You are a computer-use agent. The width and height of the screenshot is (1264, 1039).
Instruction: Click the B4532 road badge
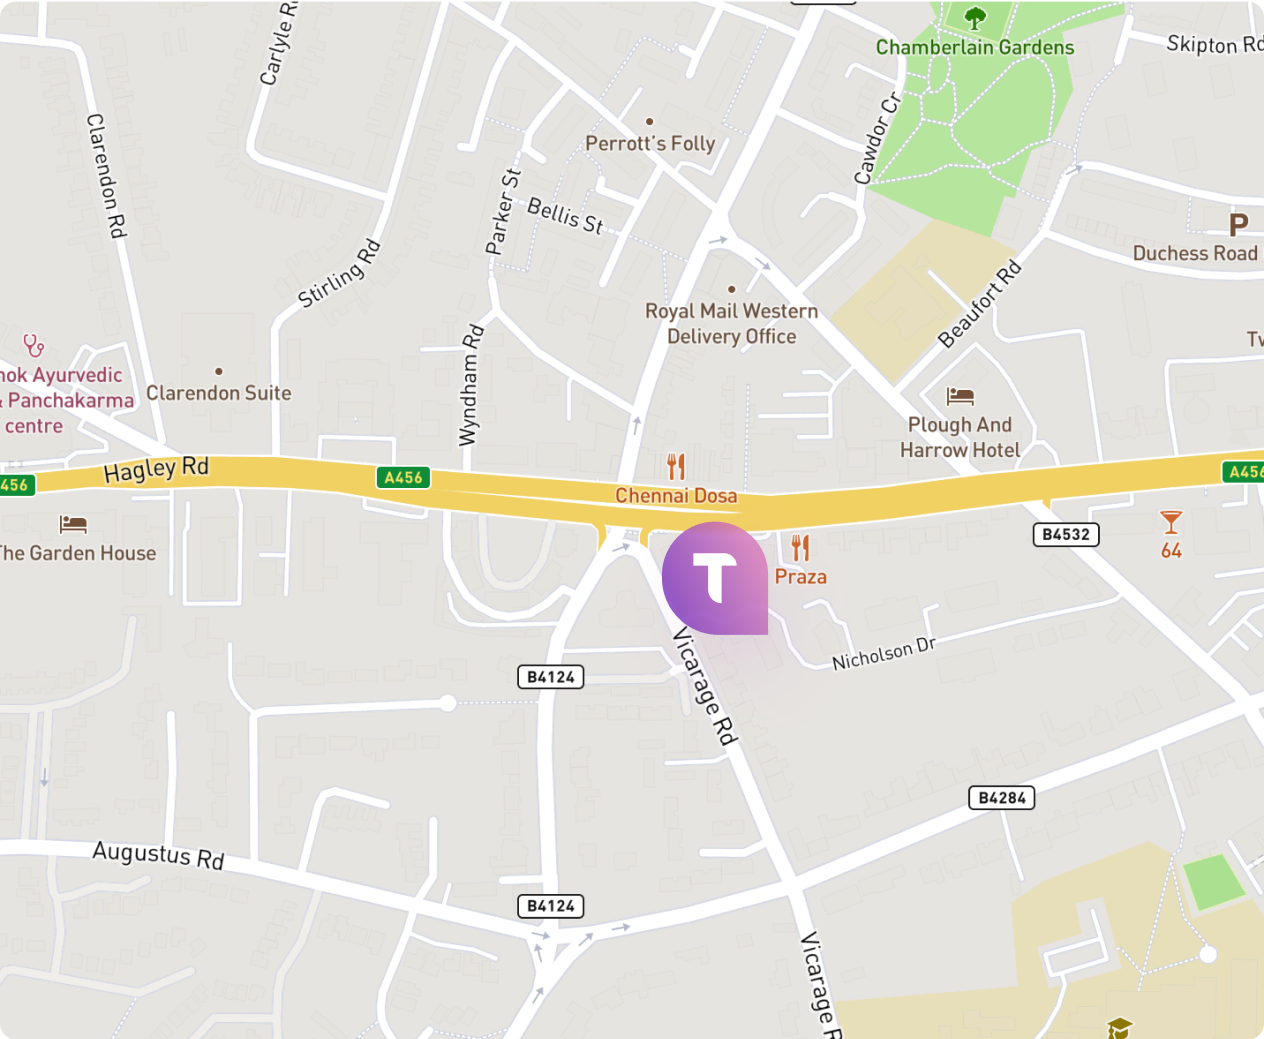click(x=1066, y=534)
